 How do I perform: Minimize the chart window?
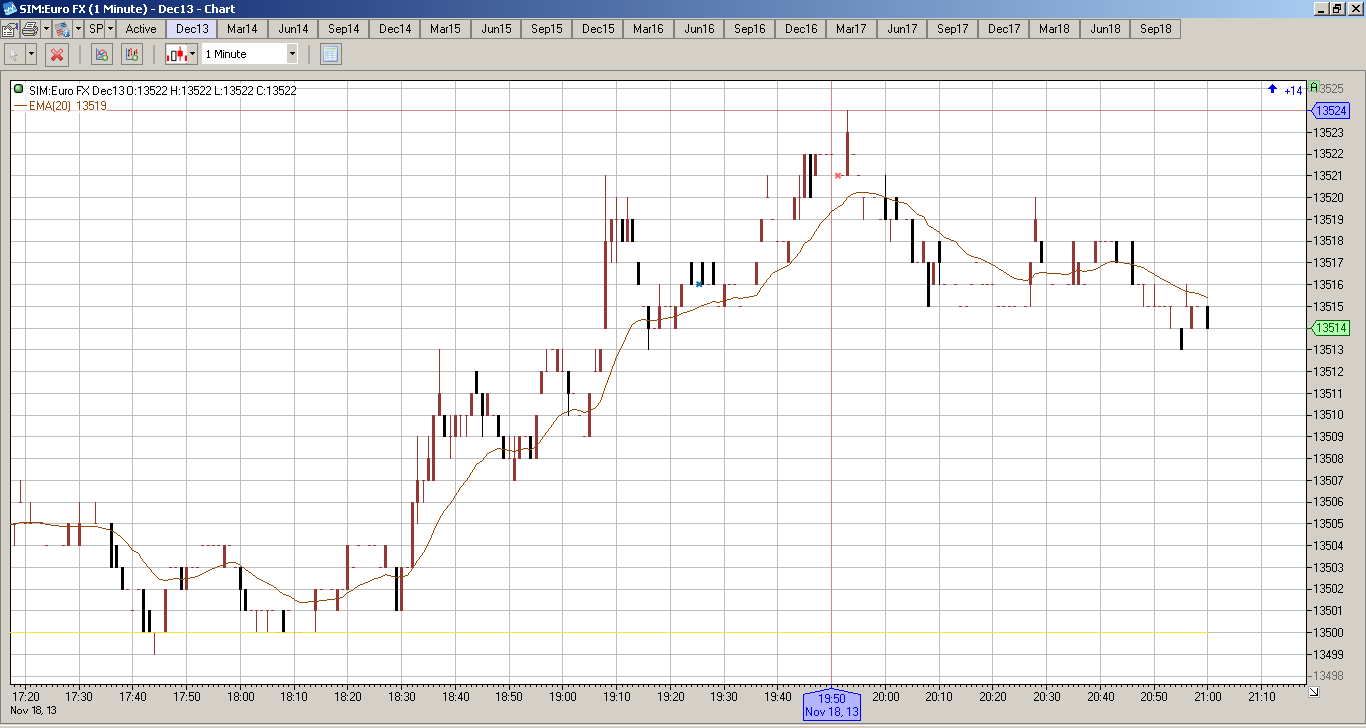pyautogui.click(x=1320, y=8)
